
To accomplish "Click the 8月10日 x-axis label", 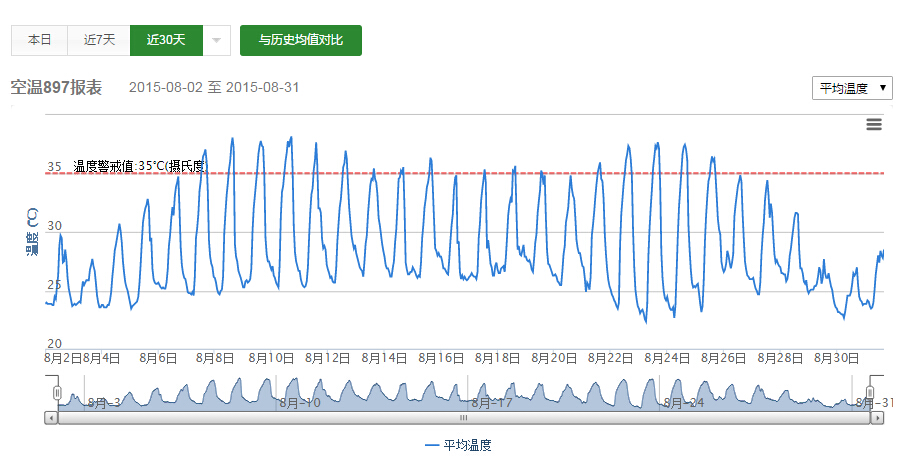I will [272, 357].
